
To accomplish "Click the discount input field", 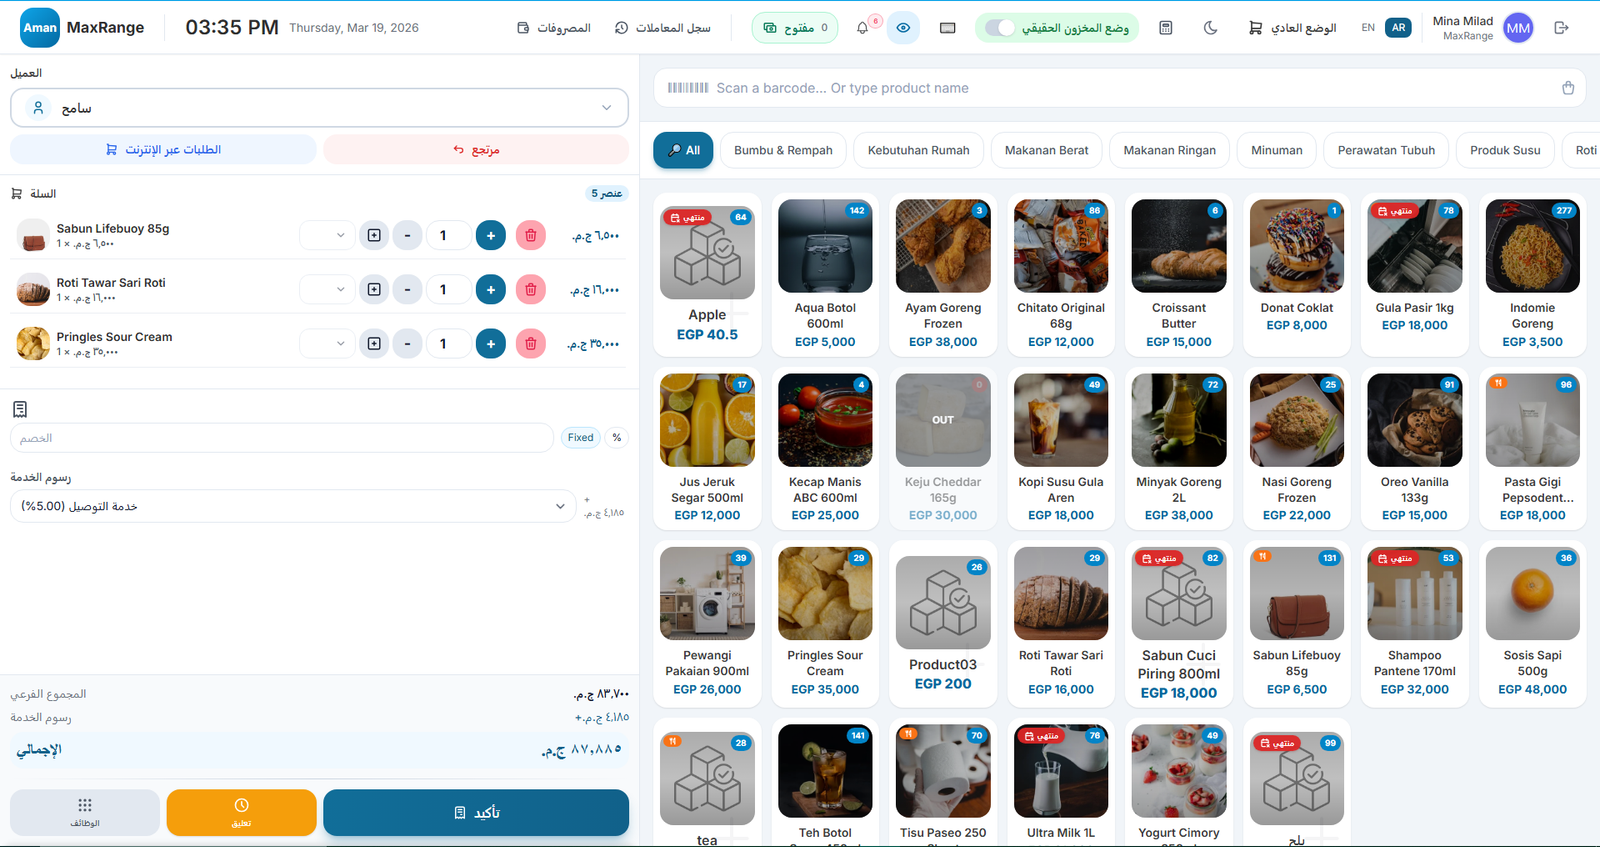I will [282, 438].
